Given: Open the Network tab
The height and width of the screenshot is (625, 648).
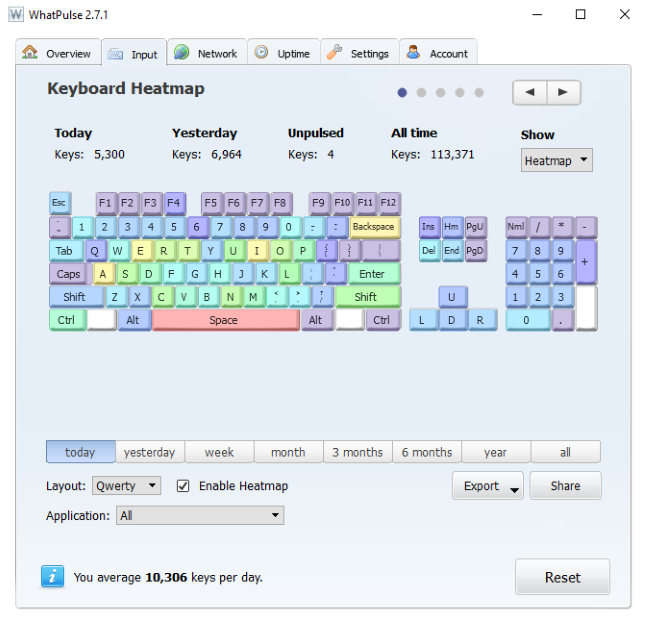Looking at the screenshot, I should (x=207, y=53).
